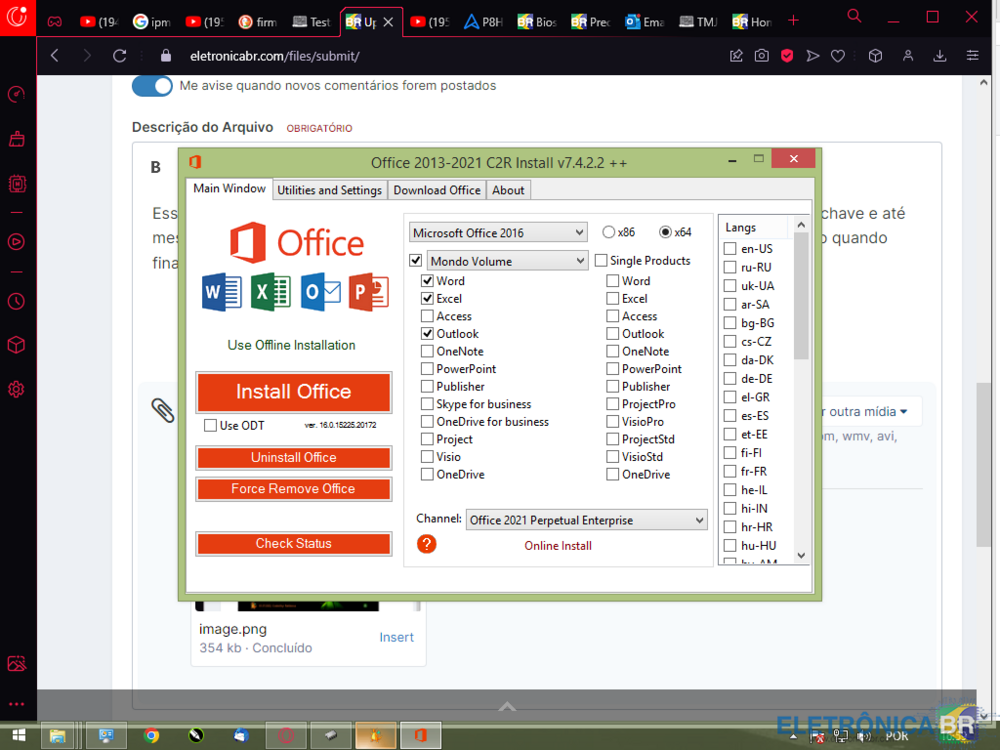Viewport: 1000px width, 750px height.
Task: Open the browser downloads icon
Action: click(x=940, y=56)
